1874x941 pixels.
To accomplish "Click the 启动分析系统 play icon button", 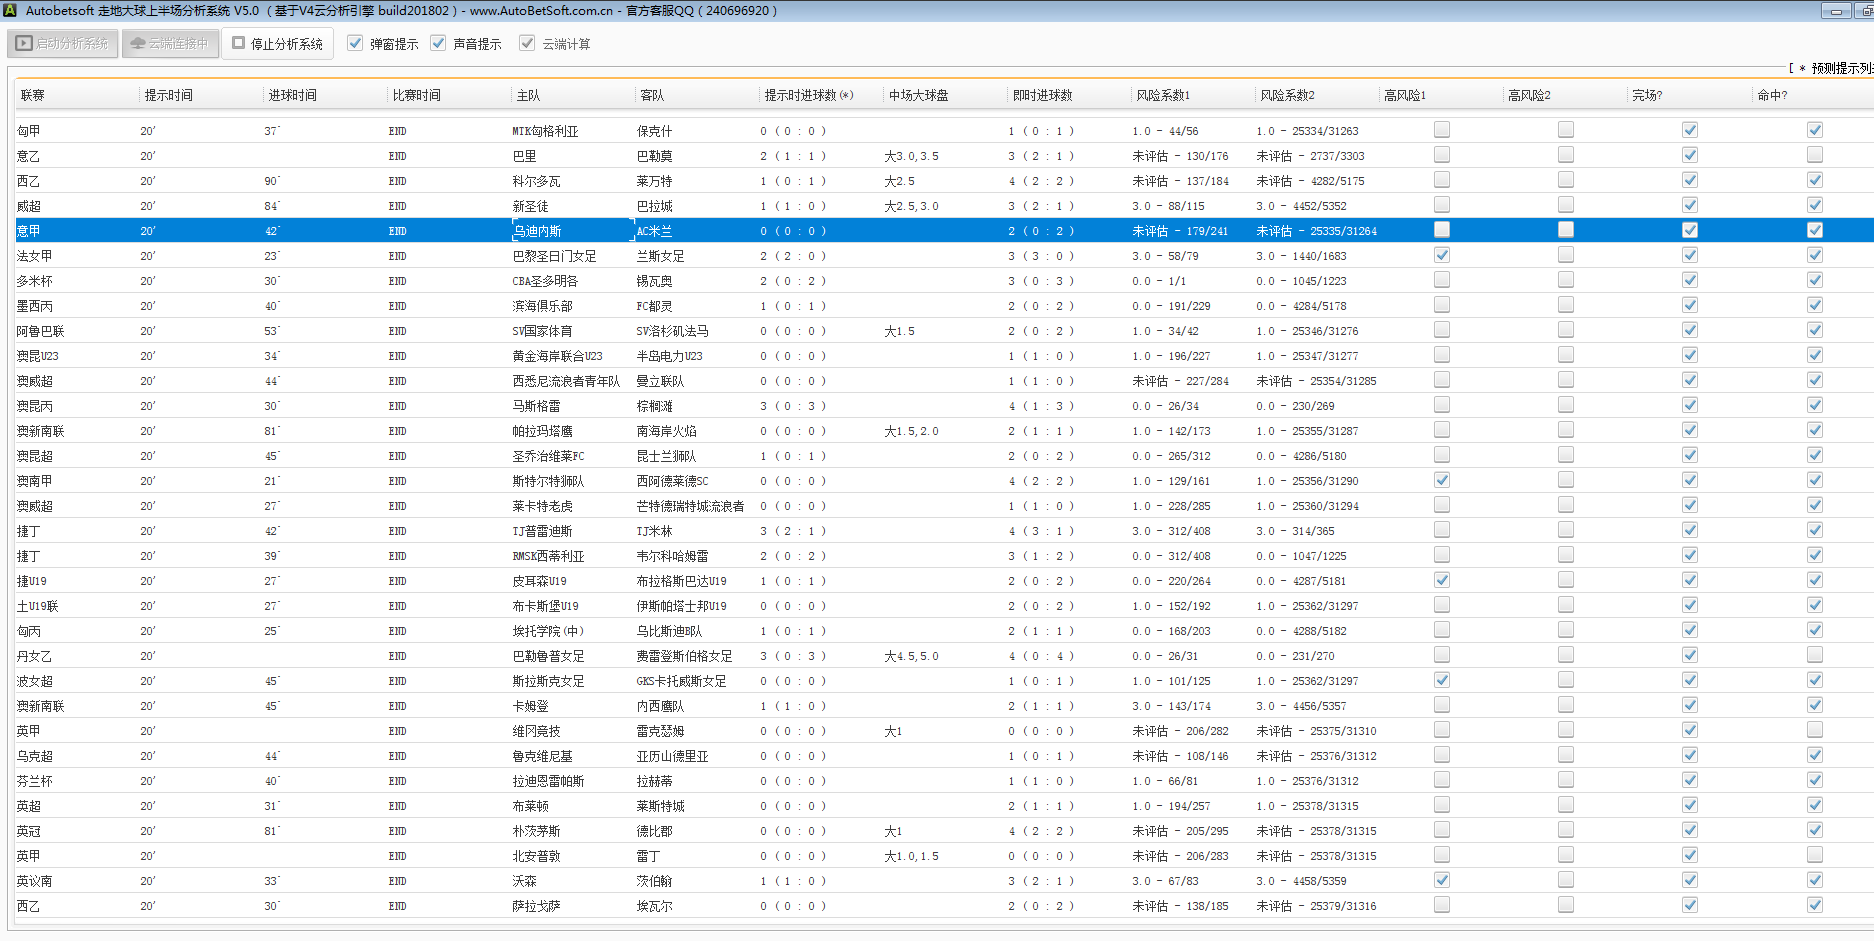I will (63, 44).
